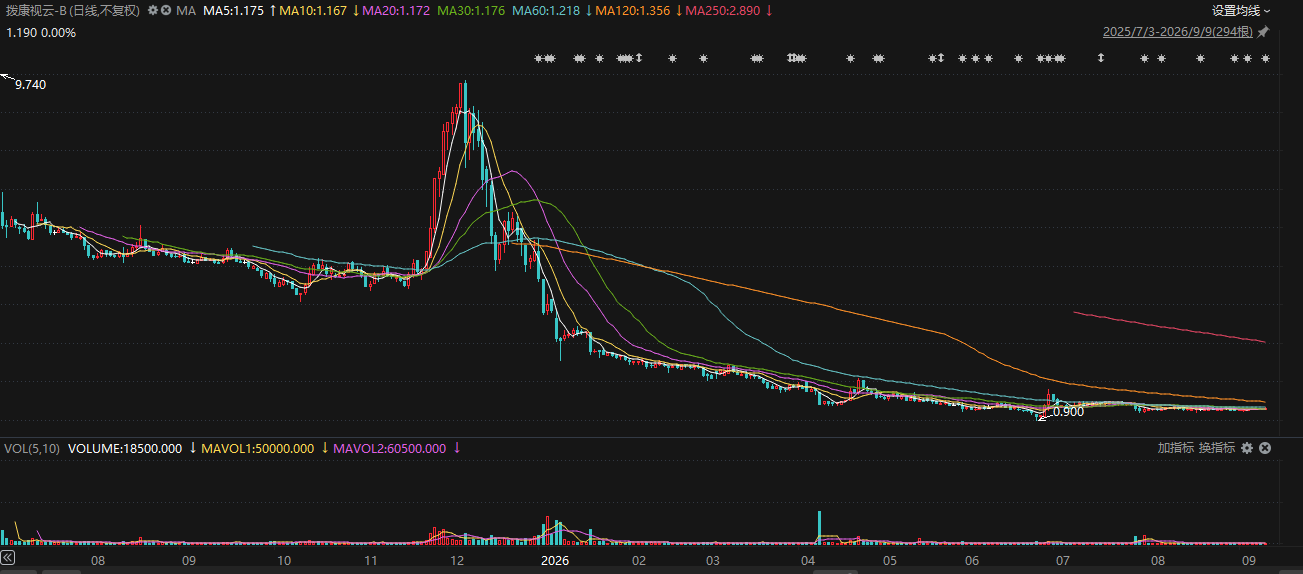Click 换指标 to switch indicator
Screen dimensions: 1303x574
(1217, 448)
